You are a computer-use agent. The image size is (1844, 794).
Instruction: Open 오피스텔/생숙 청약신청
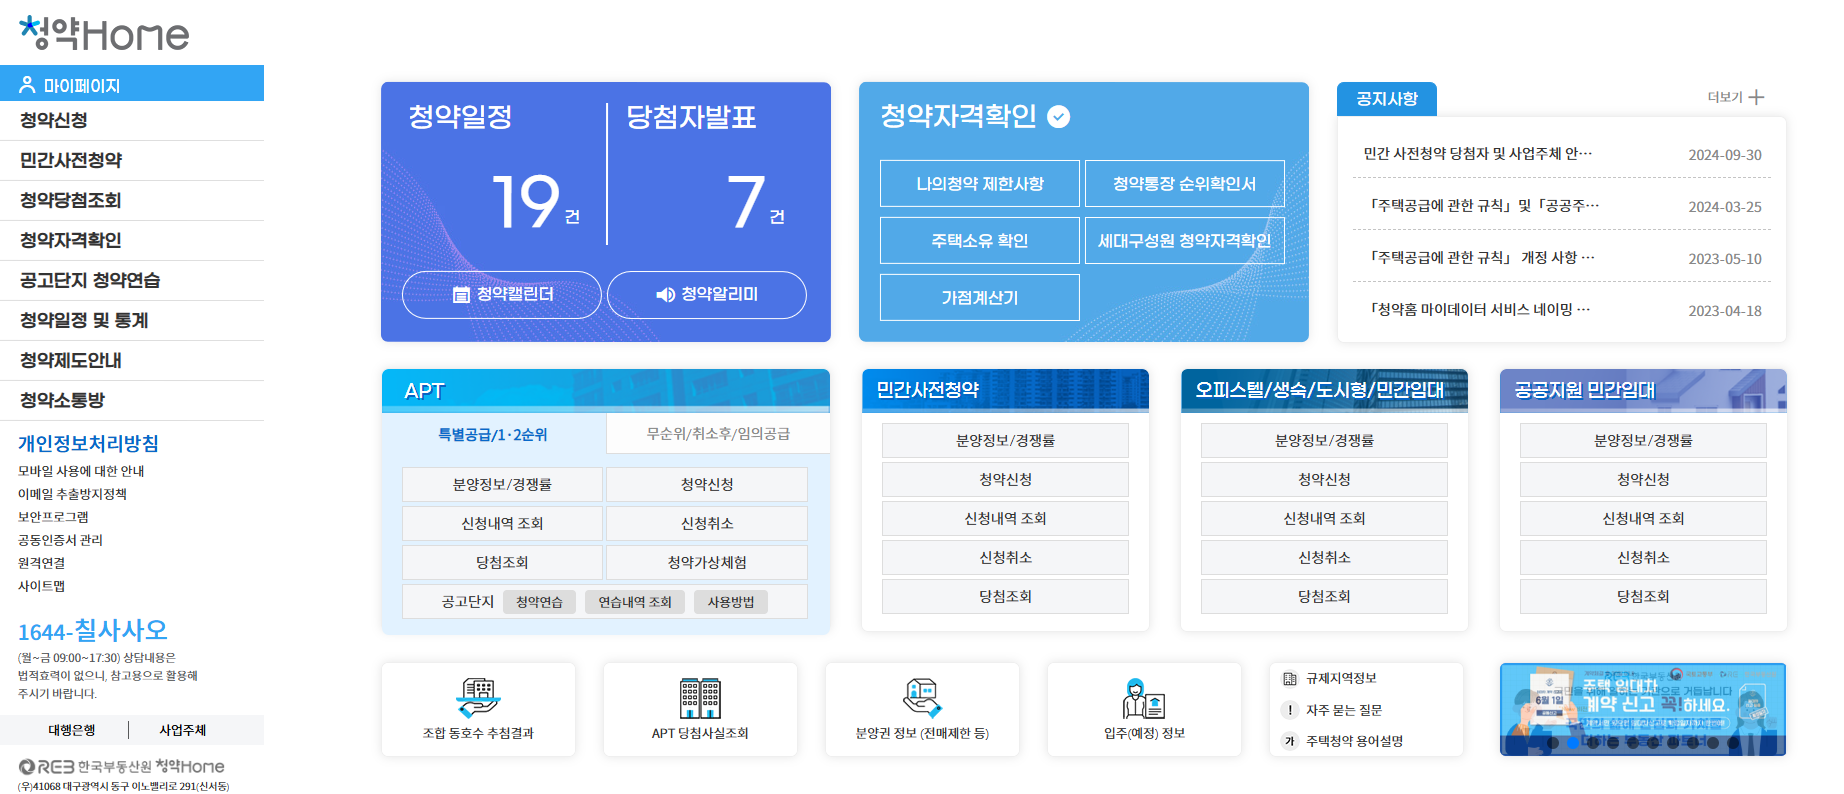click(x=1324, y=480)
